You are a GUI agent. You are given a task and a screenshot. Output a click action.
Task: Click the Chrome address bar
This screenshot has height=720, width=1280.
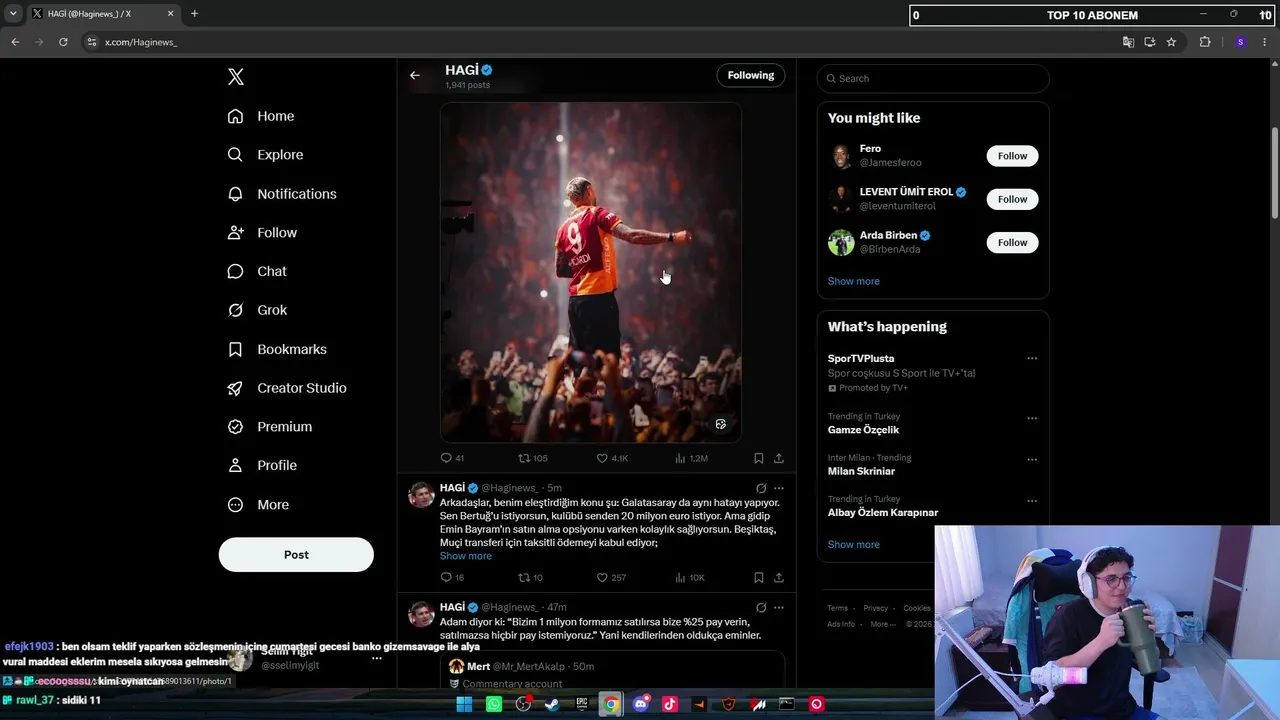(x=598, y=42)
